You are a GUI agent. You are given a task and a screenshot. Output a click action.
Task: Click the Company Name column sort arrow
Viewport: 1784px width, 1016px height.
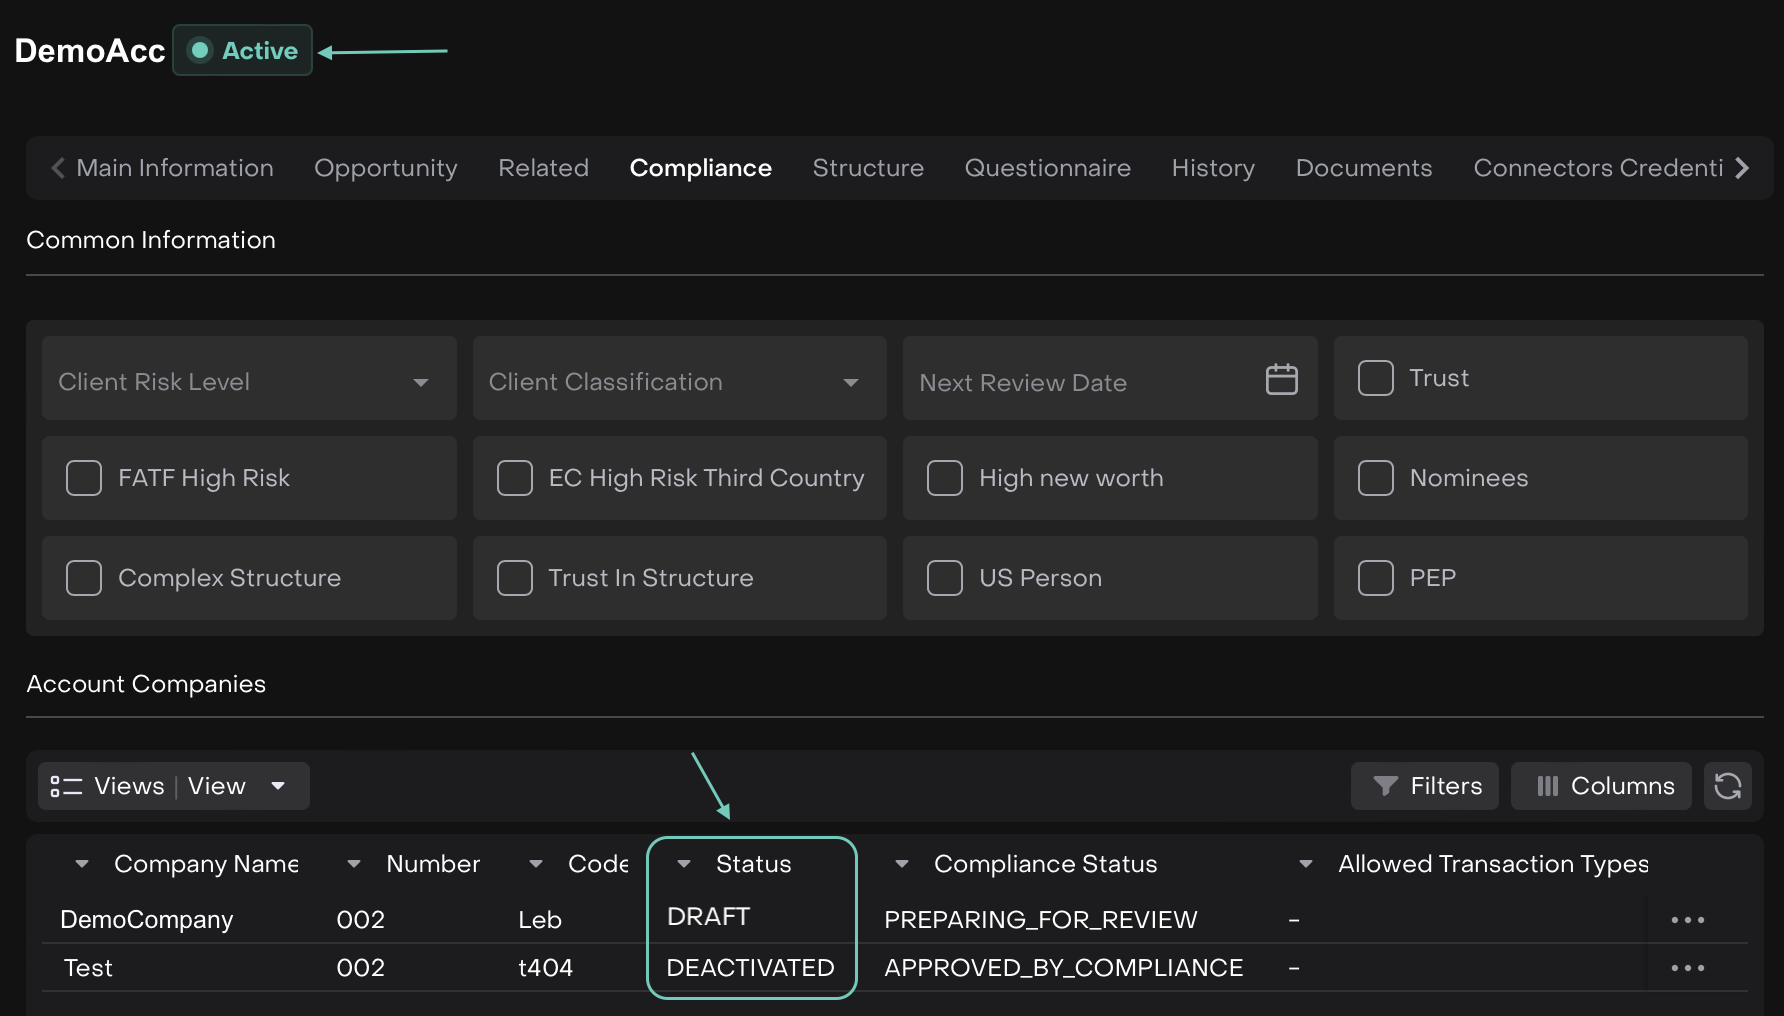point(82,864)
